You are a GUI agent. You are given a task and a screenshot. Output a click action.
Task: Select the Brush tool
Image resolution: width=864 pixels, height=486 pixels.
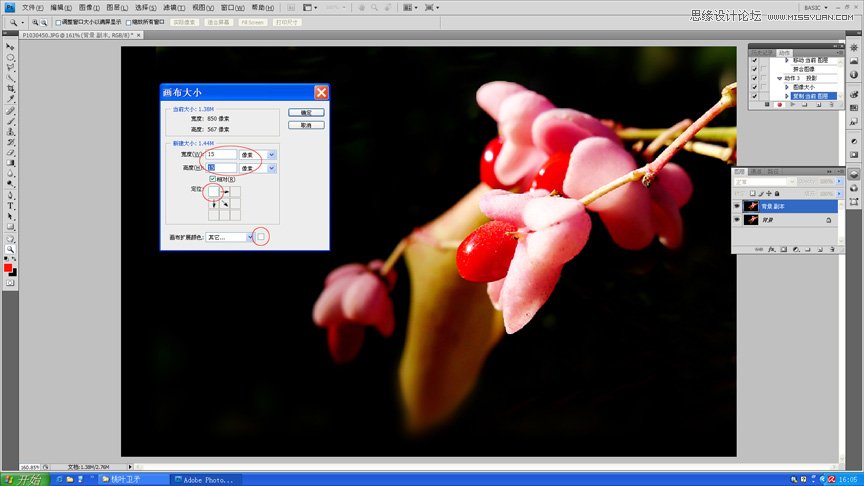[x=10, y=121]
